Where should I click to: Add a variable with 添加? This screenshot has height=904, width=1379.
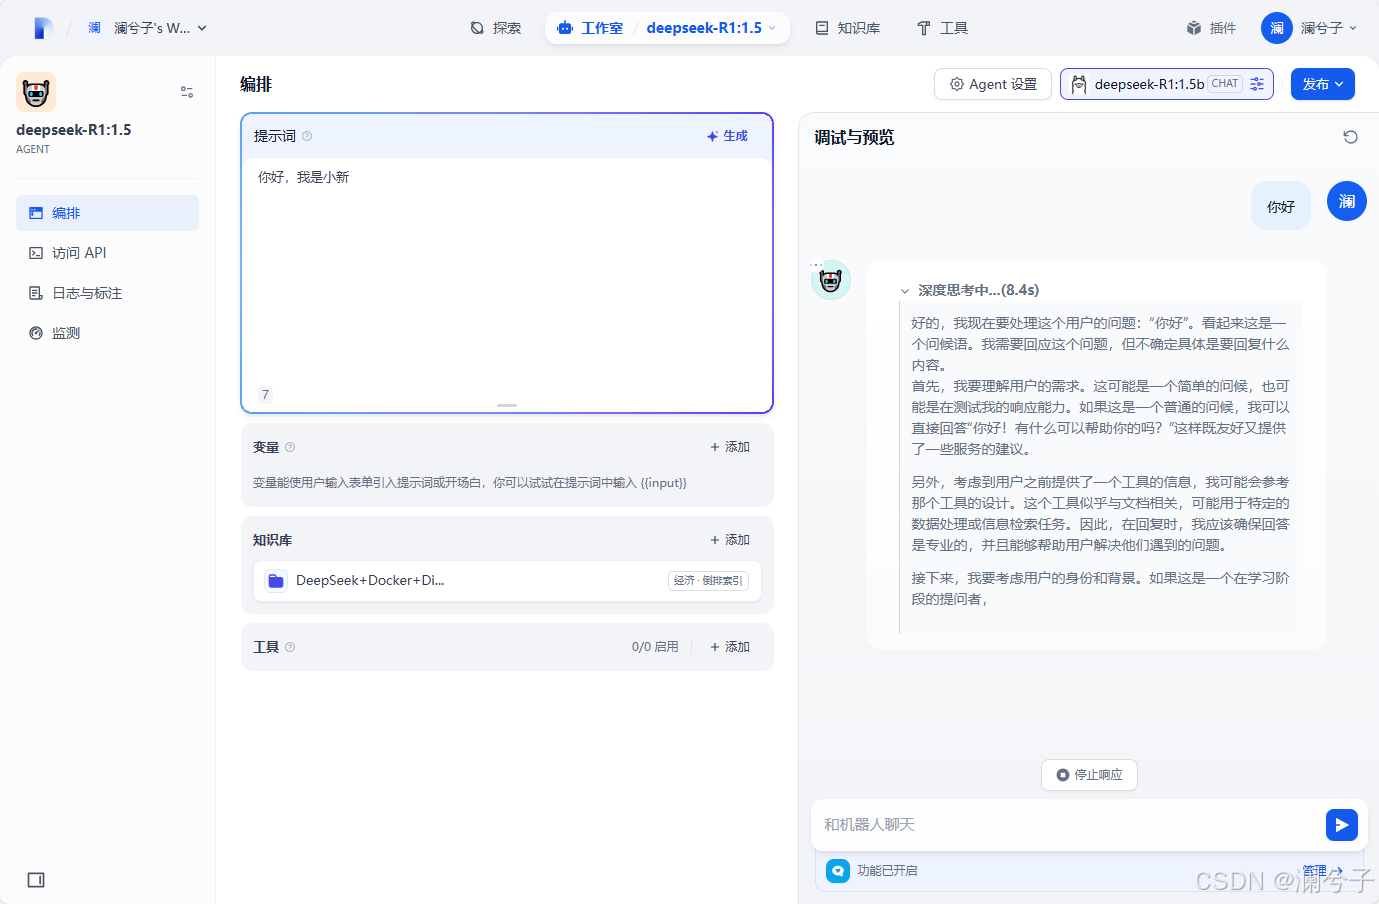[730, 447]
